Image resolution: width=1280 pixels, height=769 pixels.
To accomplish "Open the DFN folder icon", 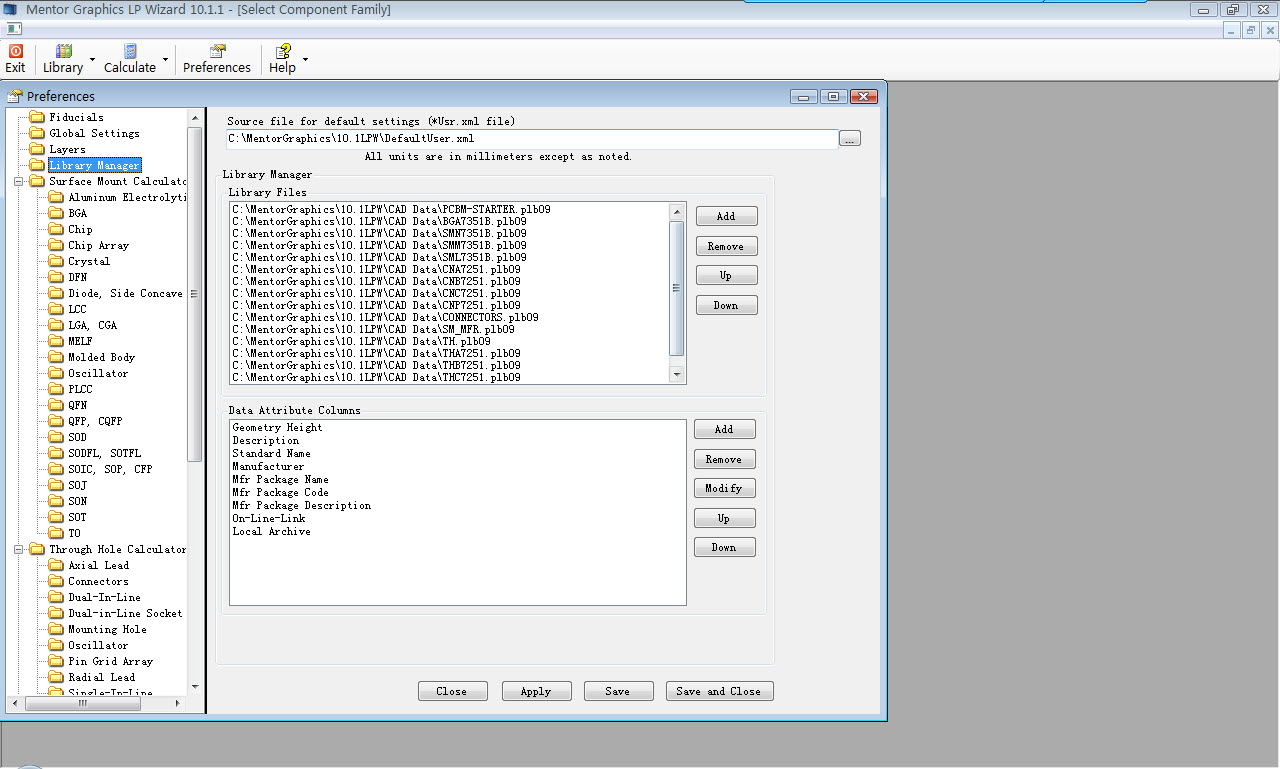I will [x=56, y=277].
